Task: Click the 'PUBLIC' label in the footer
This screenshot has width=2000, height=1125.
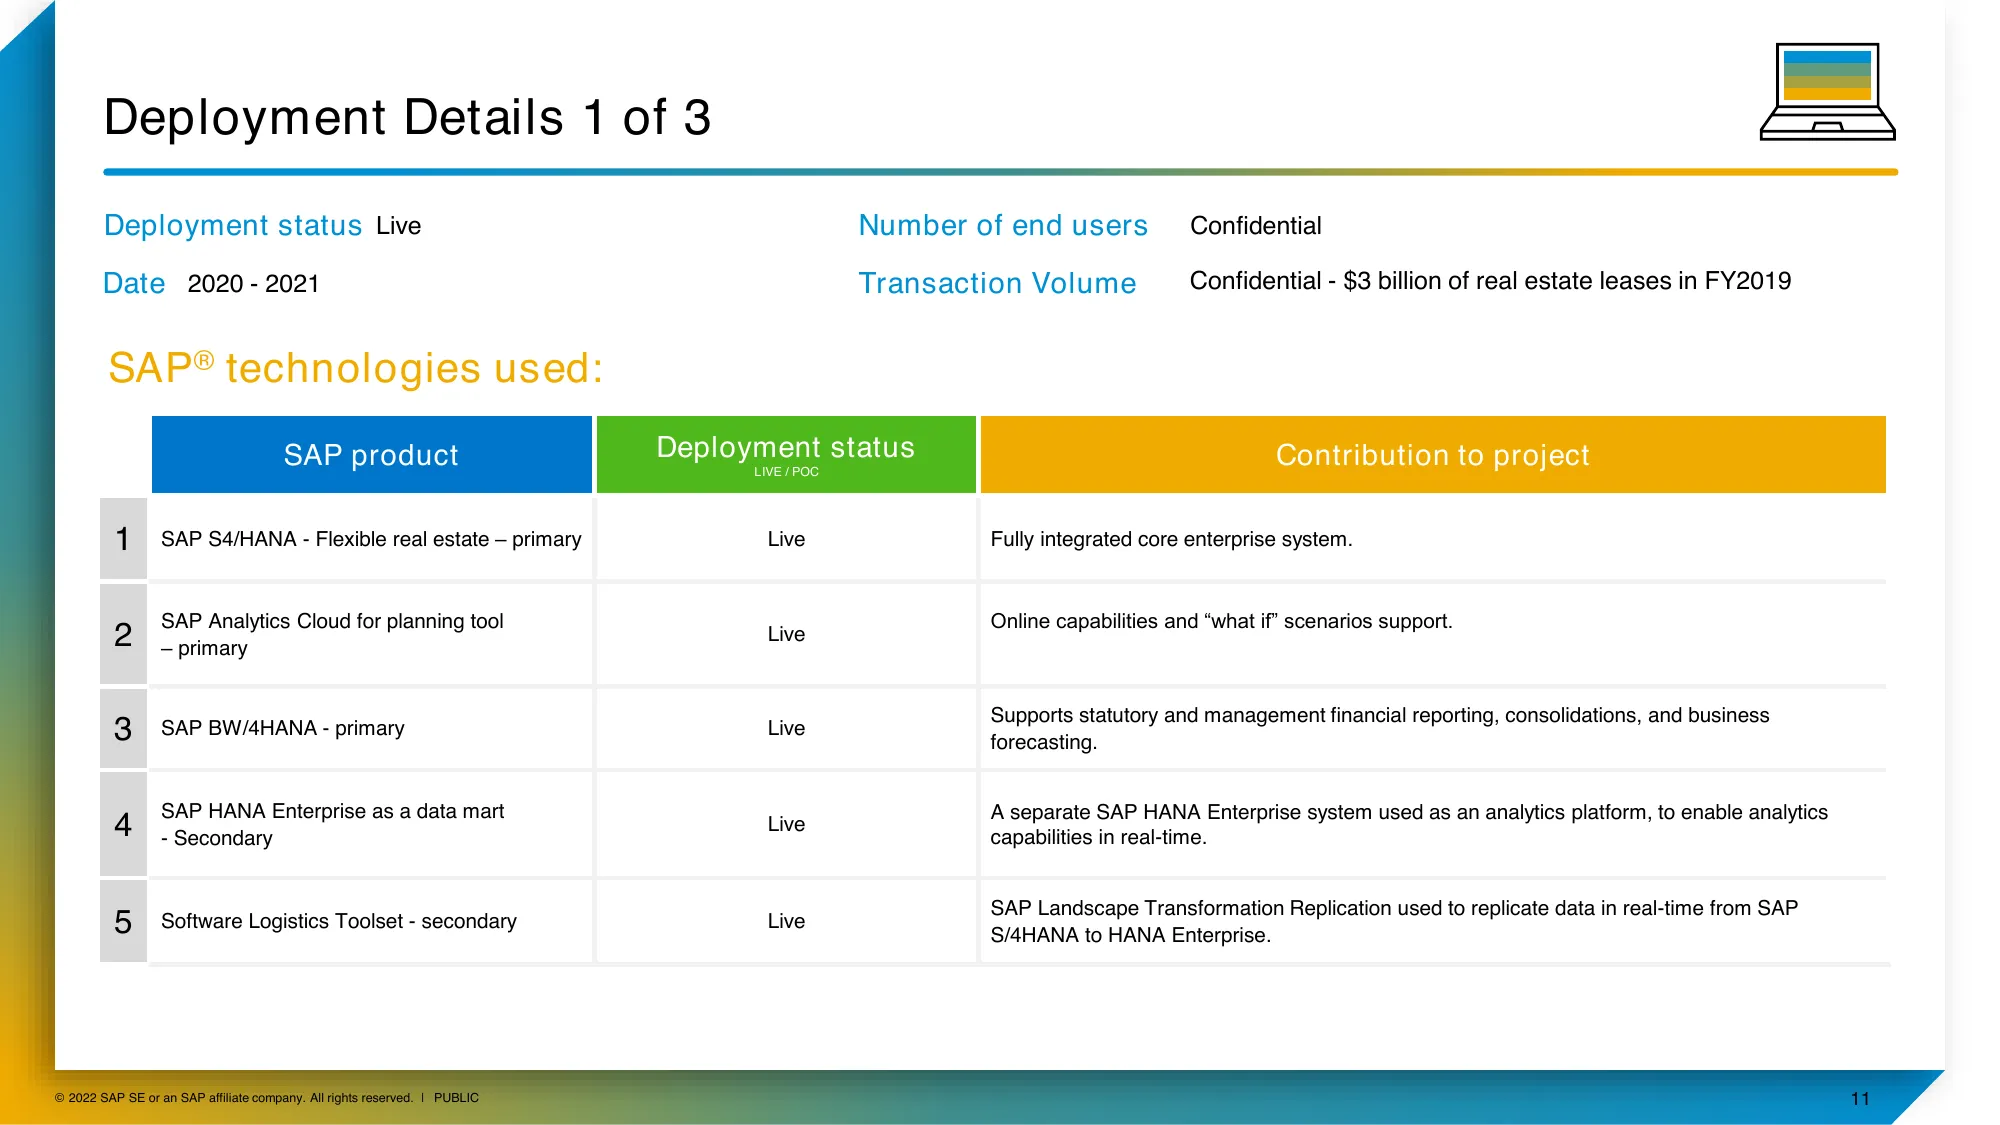Action: tap(456, 1098)
